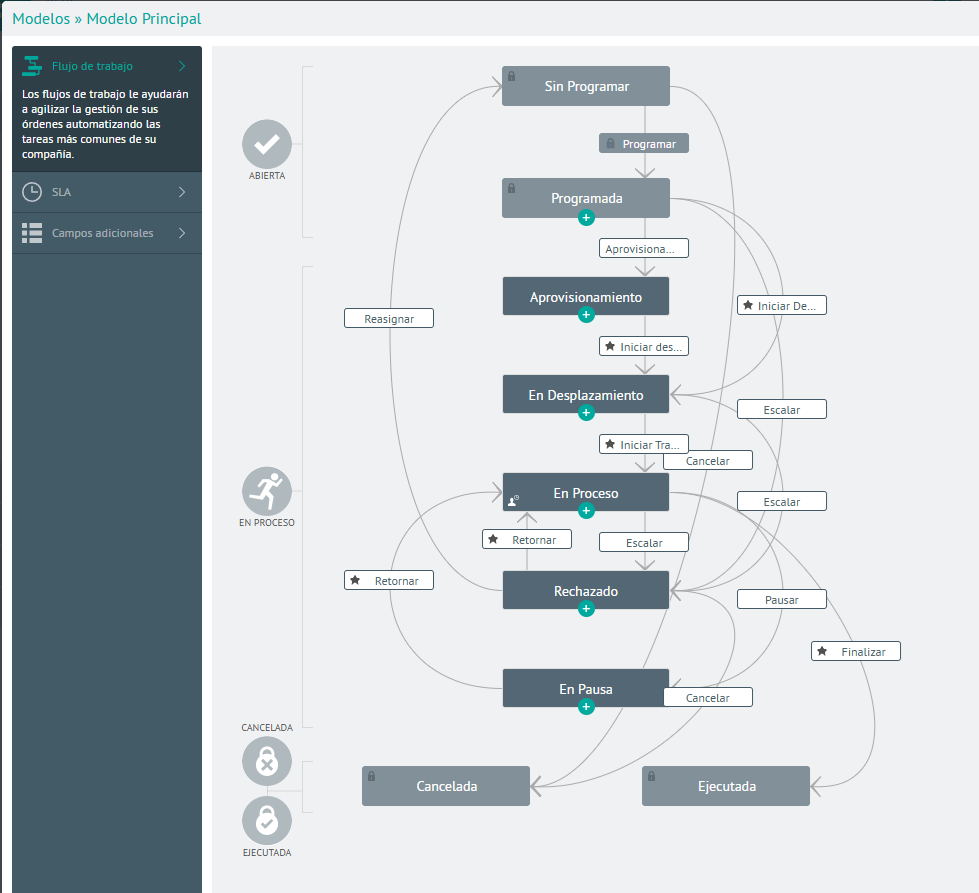Click the EN PROCESO running figure icon
Image resolution: width=979 pixels, height=893 pixels.
pyautogui.click(x=267, y=491)
